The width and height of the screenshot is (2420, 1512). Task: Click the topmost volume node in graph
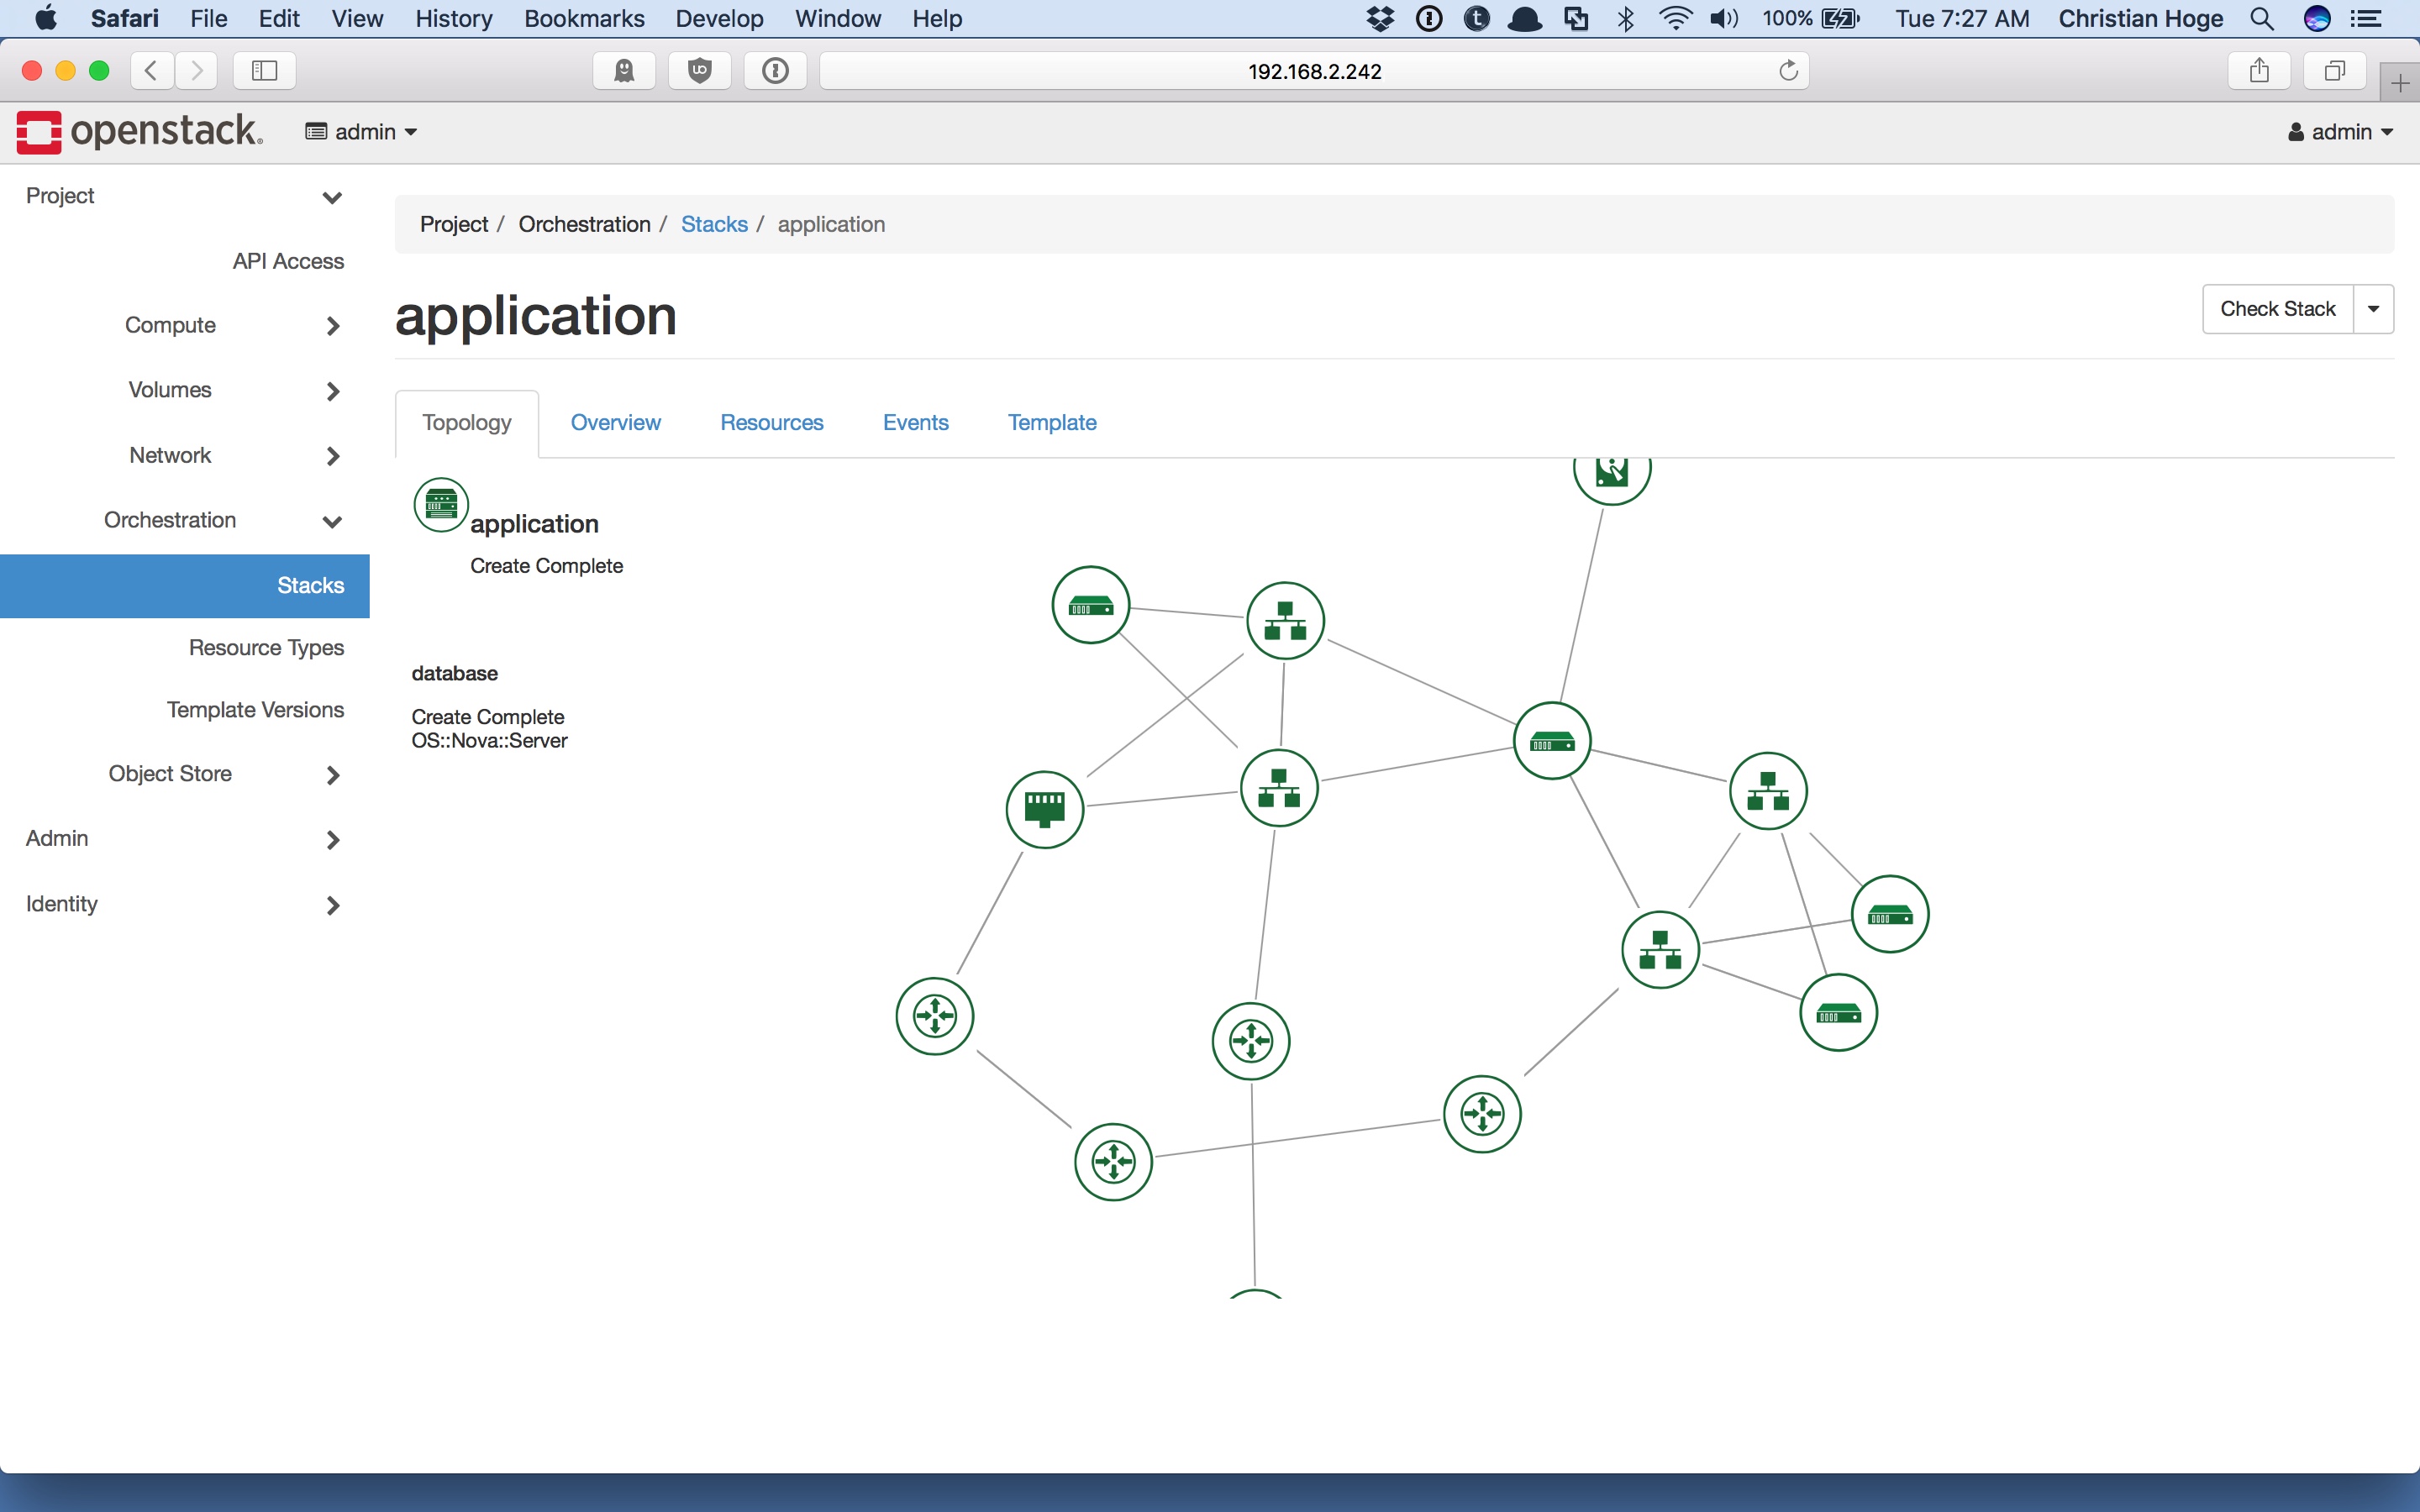coord(1611,472)
